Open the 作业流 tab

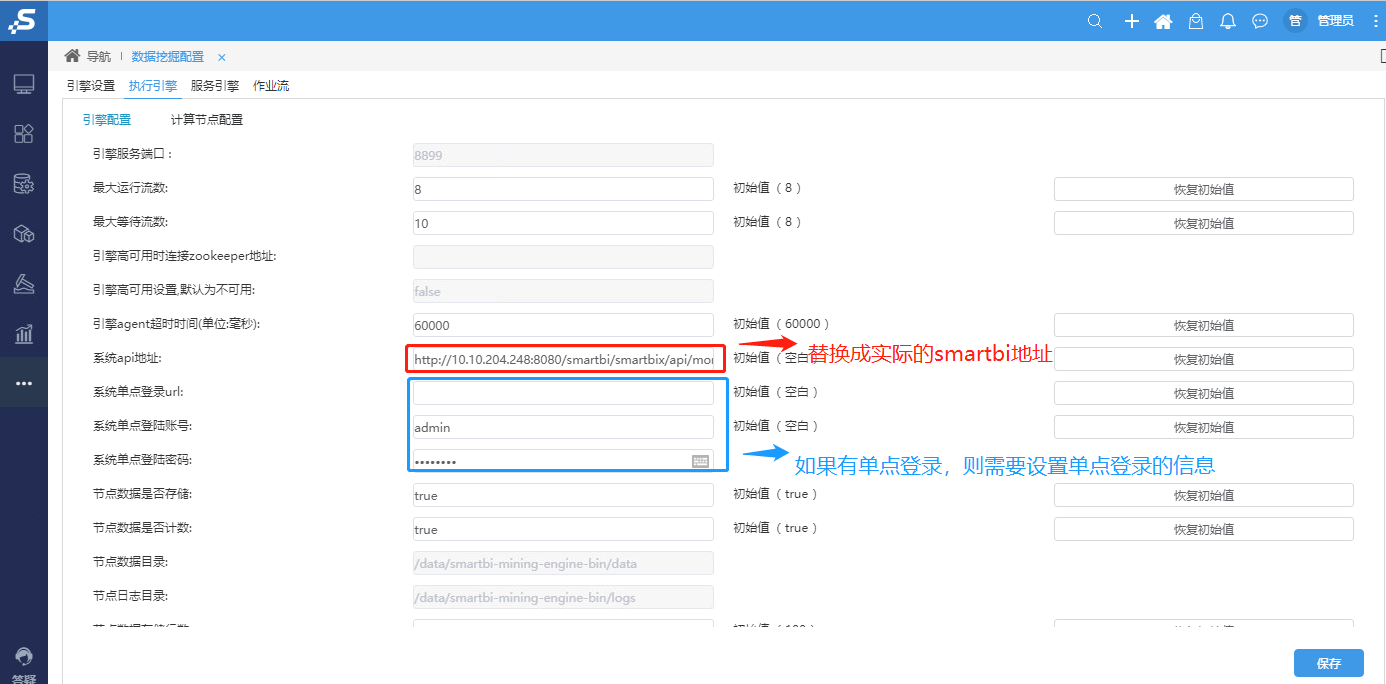coord(271,86)
